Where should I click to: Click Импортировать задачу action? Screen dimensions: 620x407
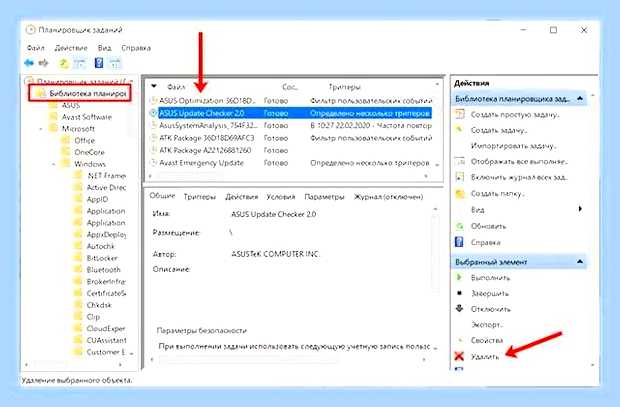(513, 146)
